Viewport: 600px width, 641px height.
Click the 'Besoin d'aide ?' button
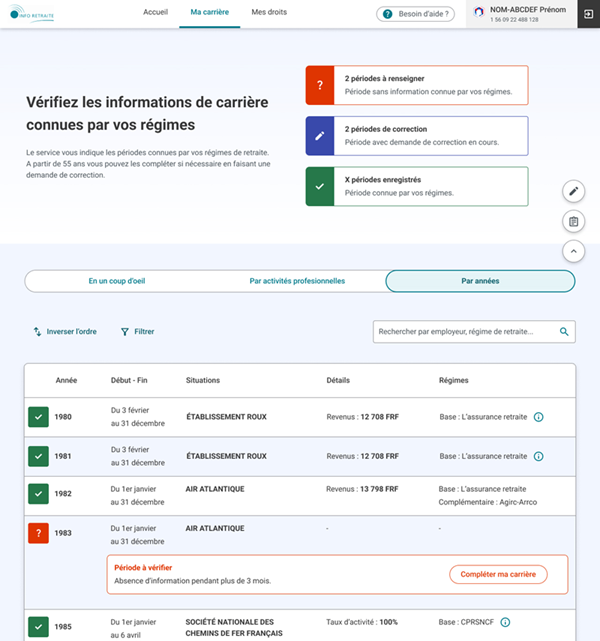click(x=415, y=14)
